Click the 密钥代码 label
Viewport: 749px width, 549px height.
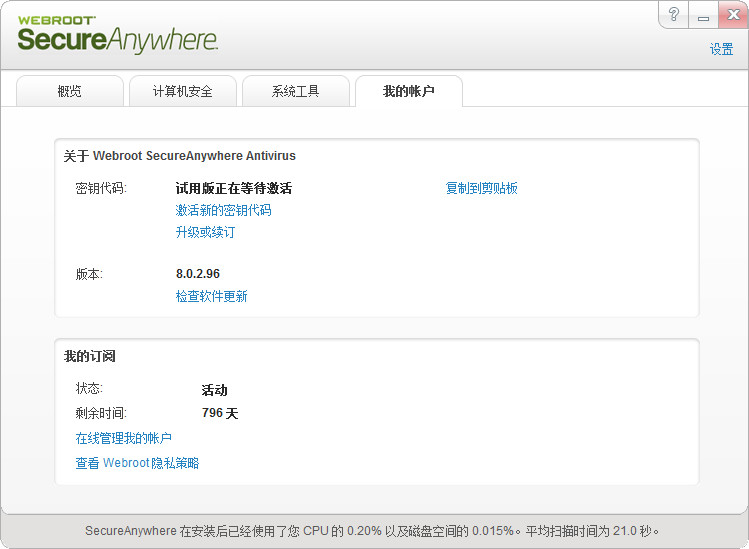101,188
